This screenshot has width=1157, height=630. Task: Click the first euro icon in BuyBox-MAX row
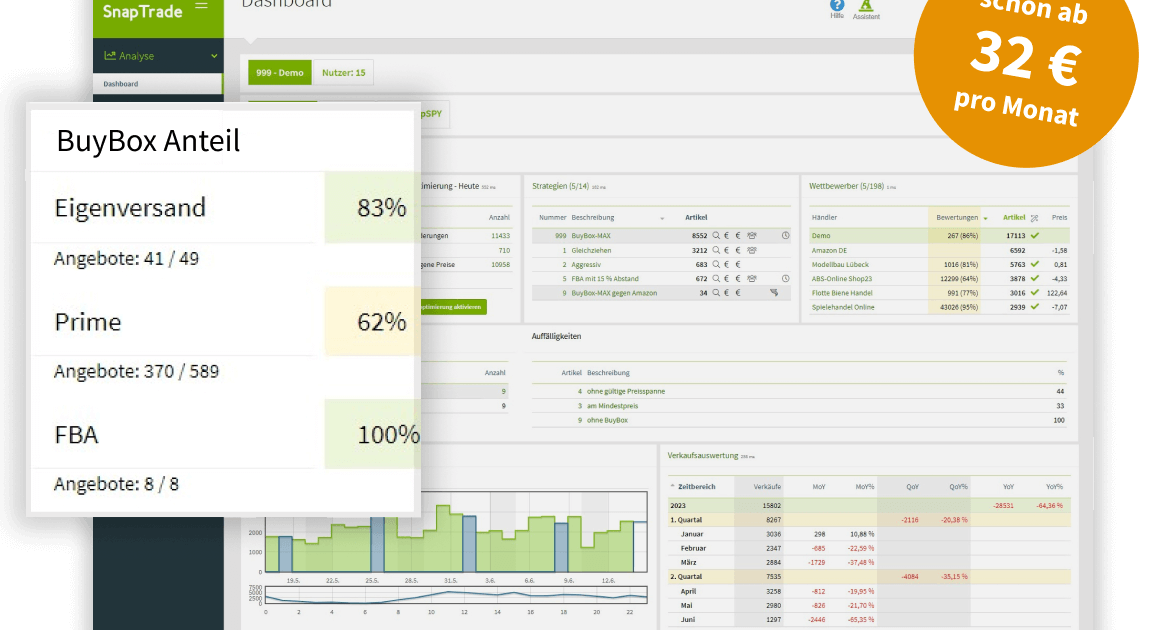point(727,236)
